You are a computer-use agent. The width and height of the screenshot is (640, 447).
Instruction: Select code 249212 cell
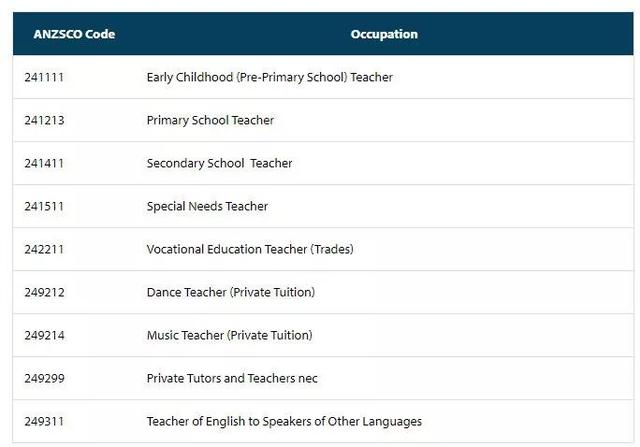click(44, 292)
